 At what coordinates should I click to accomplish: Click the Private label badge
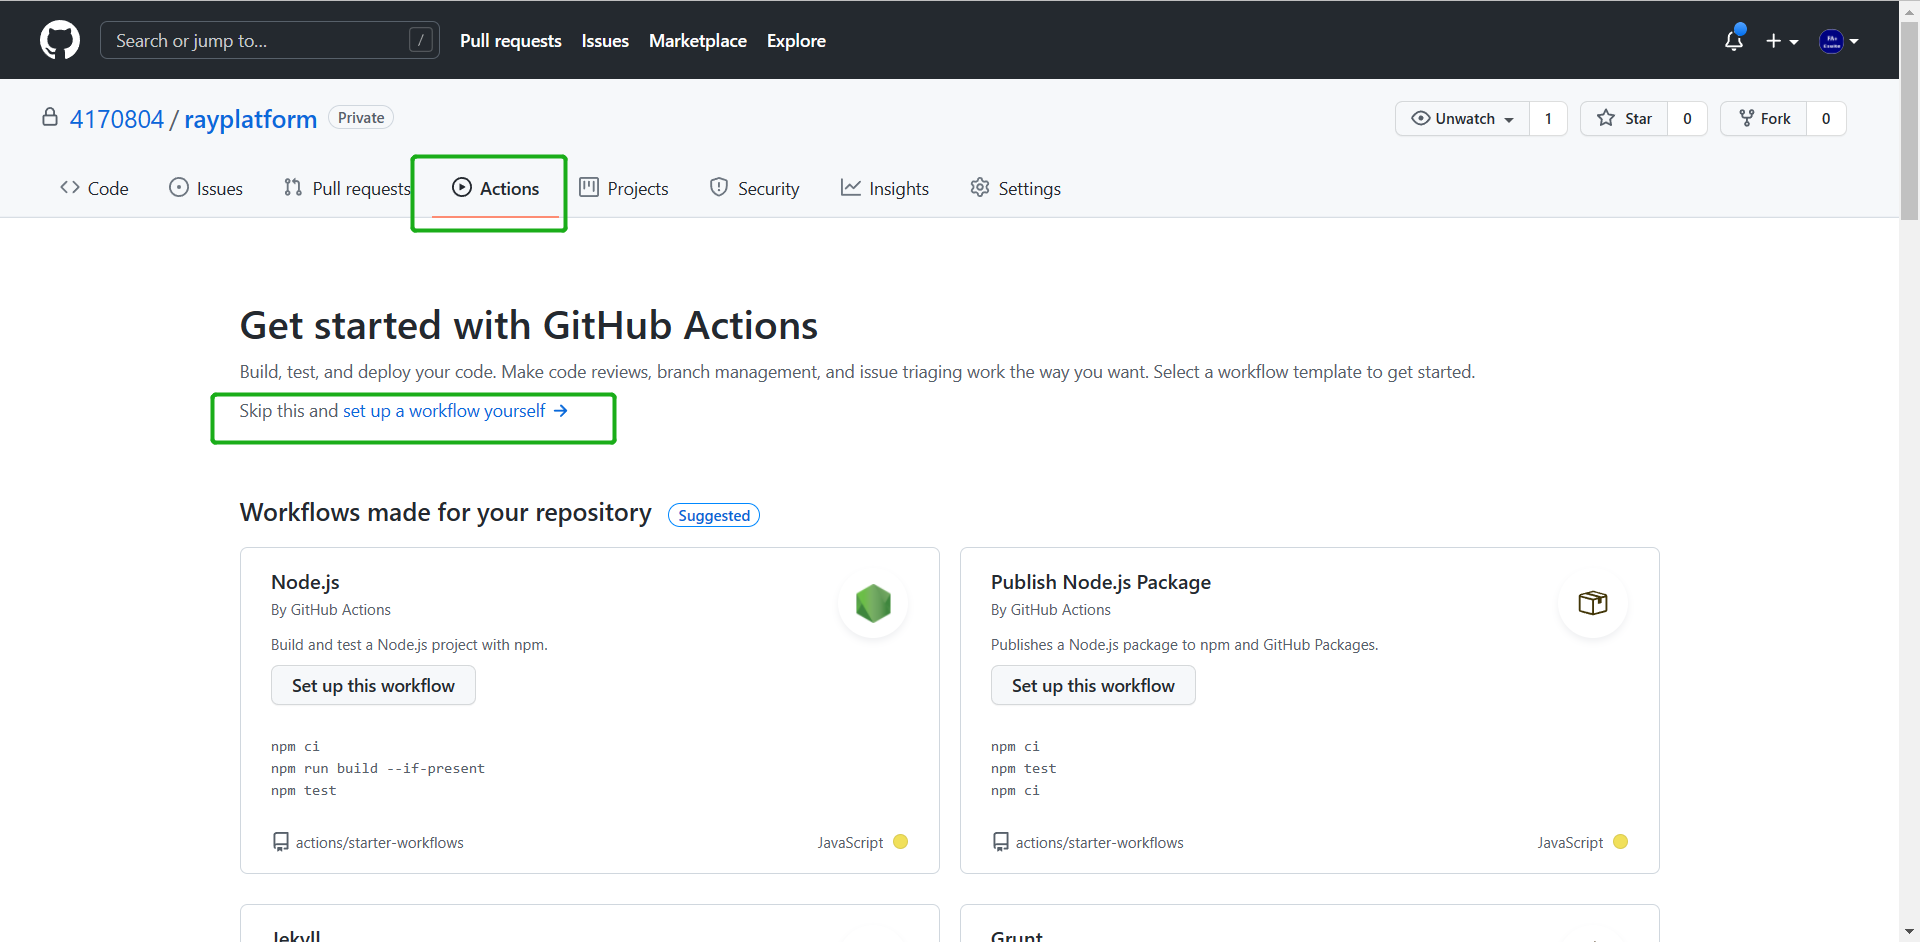point(361,118)
